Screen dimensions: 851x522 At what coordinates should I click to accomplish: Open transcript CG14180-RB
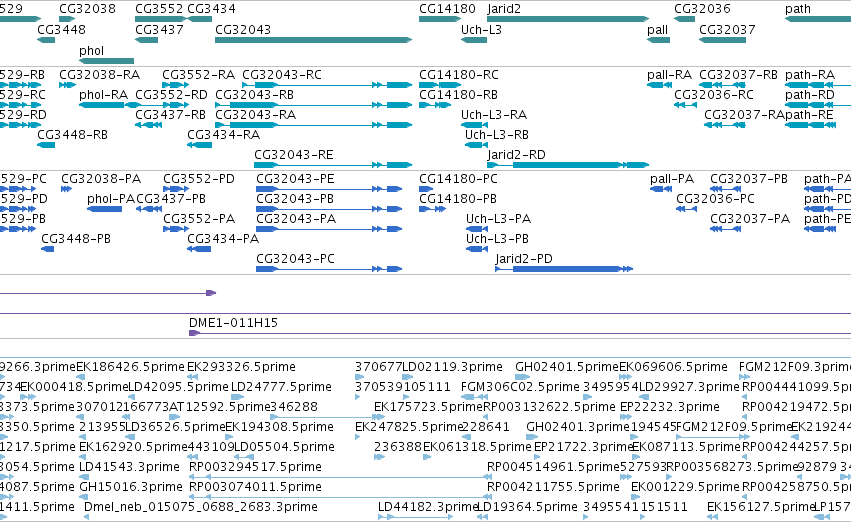[x=458, y=94]
